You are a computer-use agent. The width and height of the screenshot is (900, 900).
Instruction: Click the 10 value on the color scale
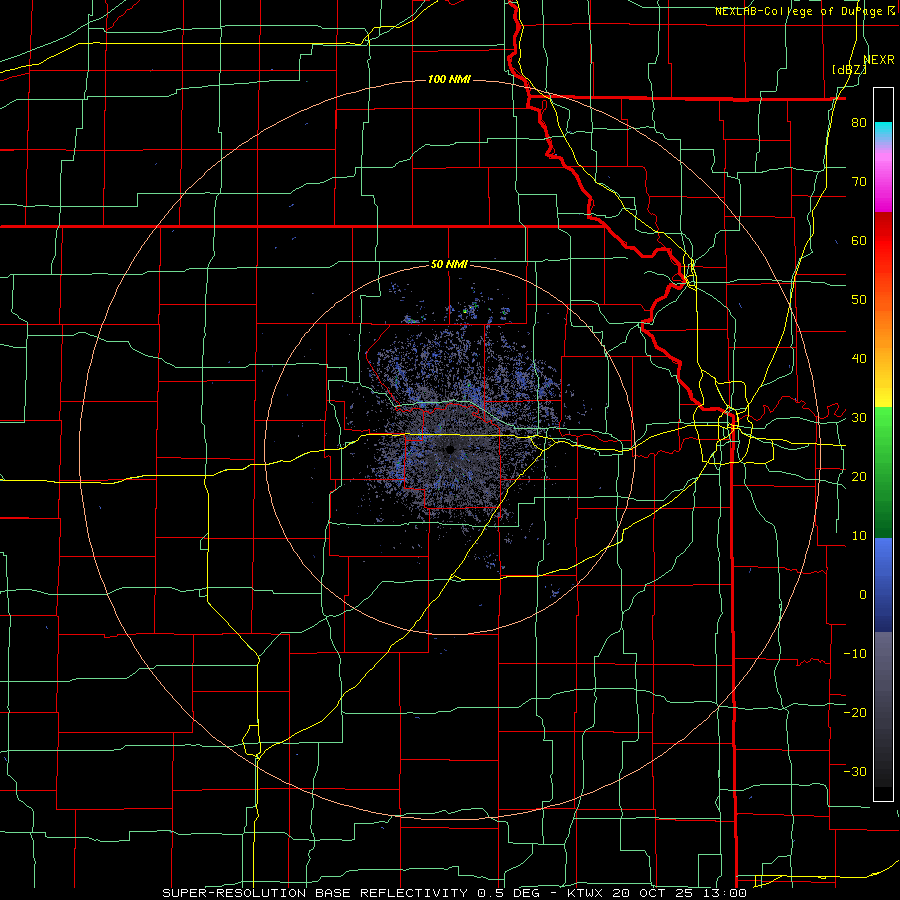pos(859,536)
